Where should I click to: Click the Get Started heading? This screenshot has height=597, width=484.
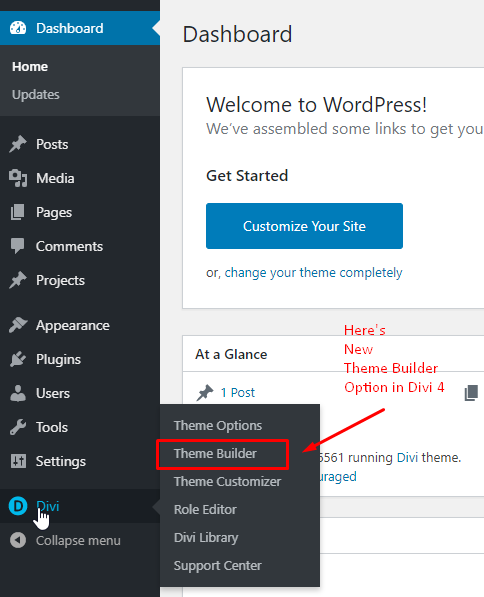(x=247, y=176)
